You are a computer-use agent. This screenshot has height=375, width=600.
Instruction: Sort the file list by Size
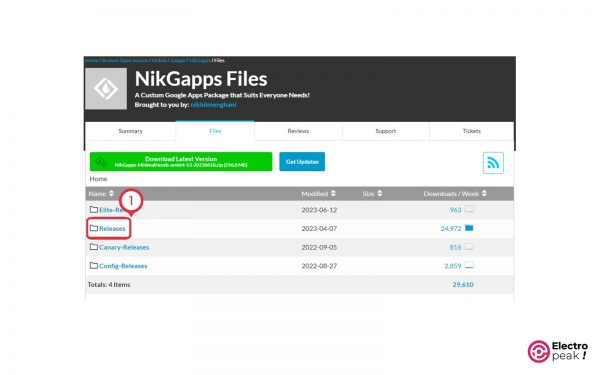pos(372,194)
